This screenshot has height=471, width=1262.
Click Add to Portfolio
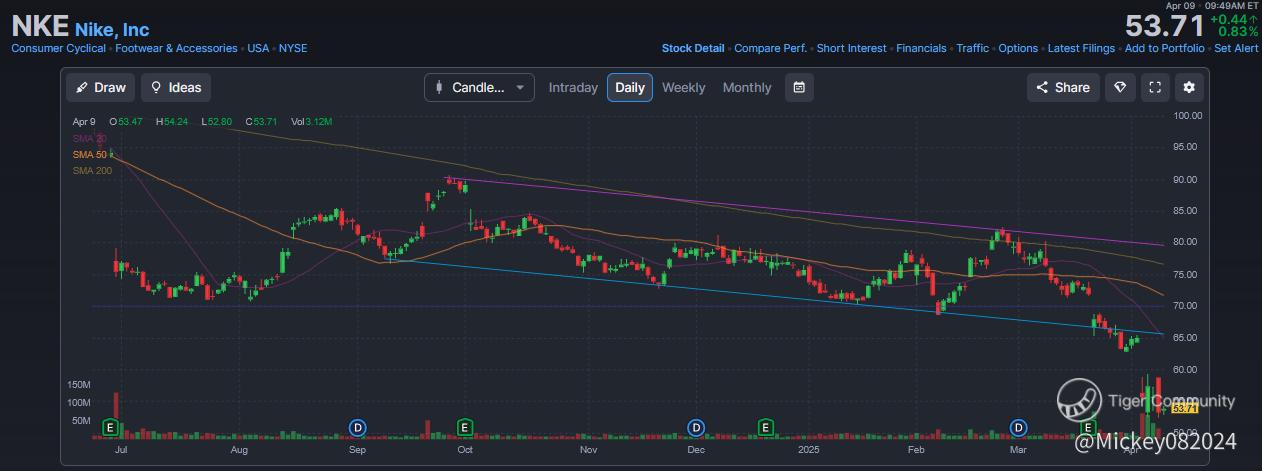tap(1164, 48)
